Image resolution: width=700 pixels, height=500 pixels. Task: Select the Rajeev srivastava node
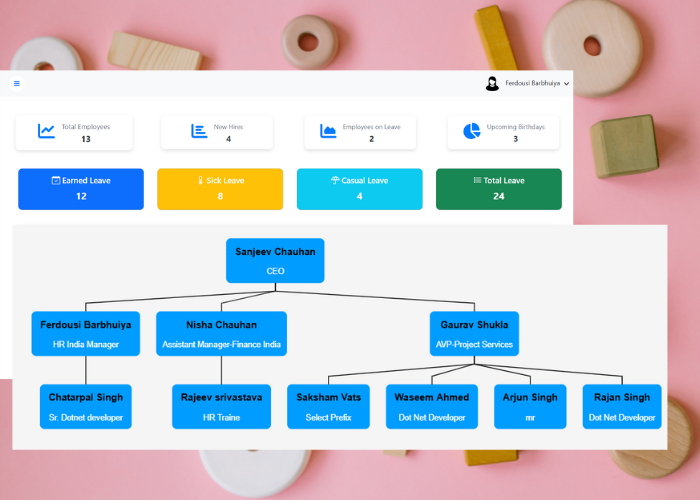221,407
